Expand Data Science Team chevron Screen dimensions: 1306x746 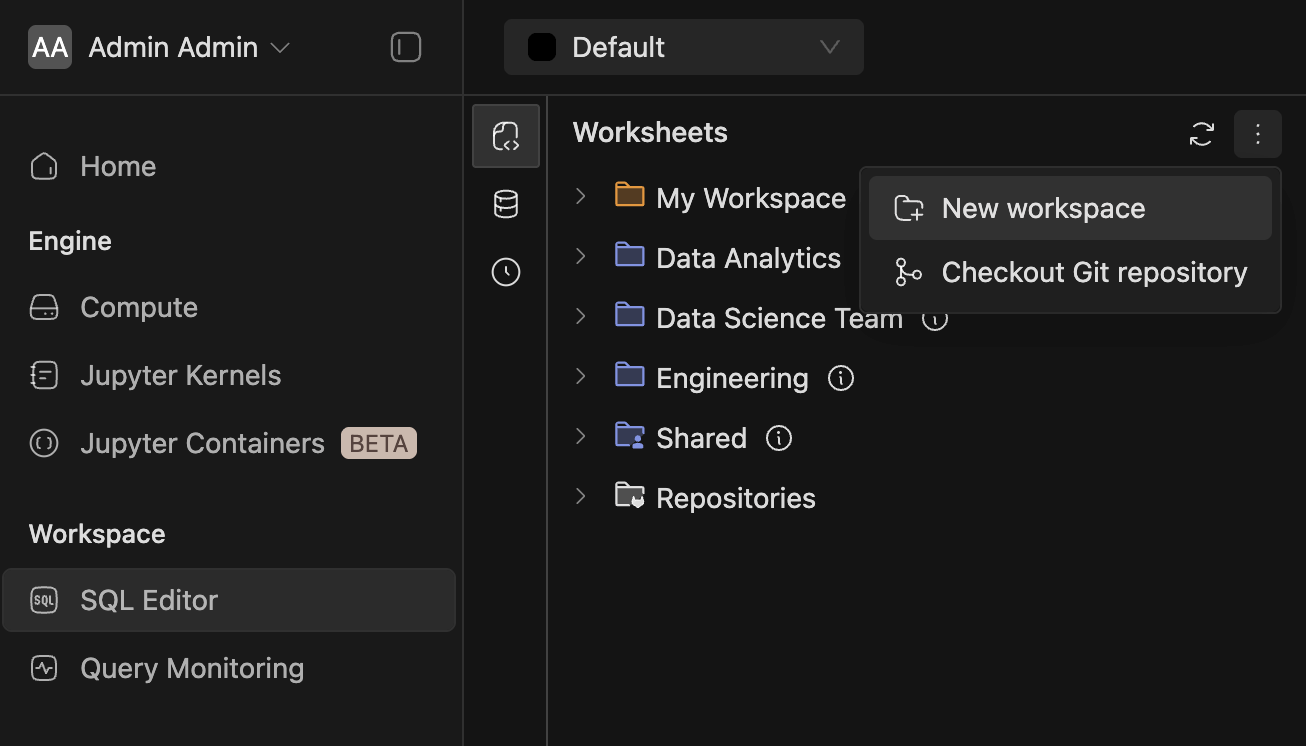pos(581,316)
